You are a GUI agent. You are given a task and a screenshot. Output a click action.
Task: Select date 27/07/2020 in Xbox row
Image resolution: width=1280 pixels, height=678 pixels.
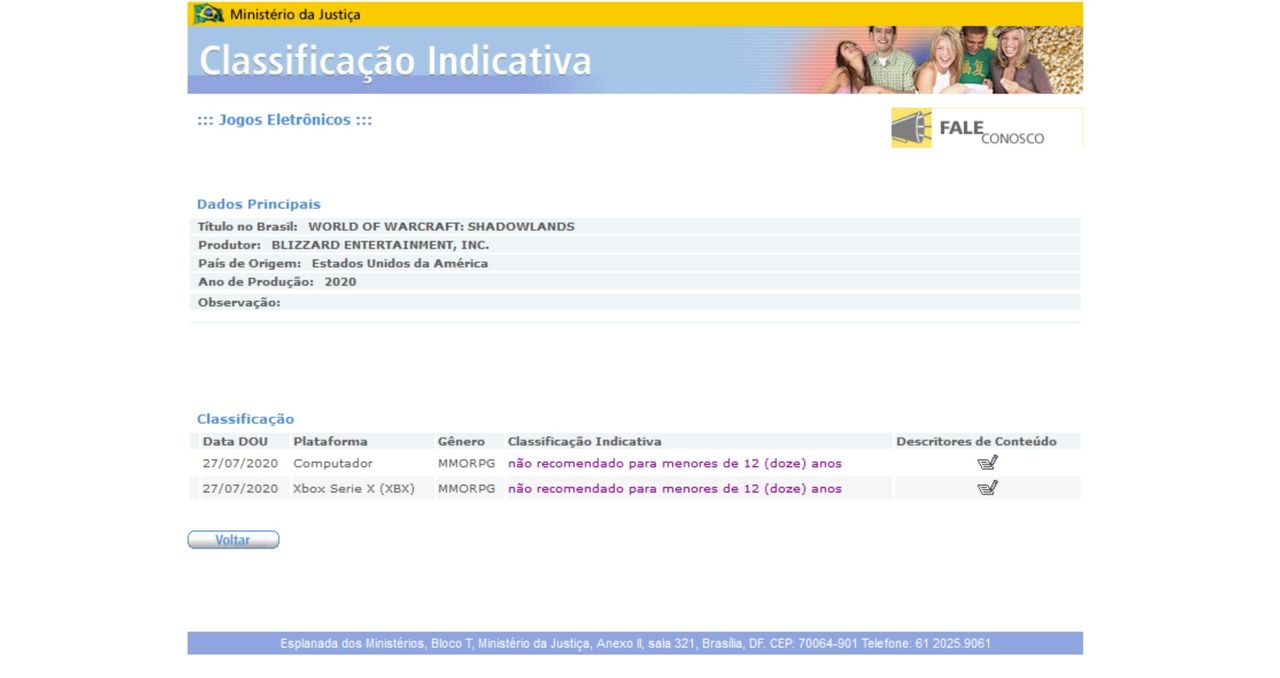click(x=240, y=488)
